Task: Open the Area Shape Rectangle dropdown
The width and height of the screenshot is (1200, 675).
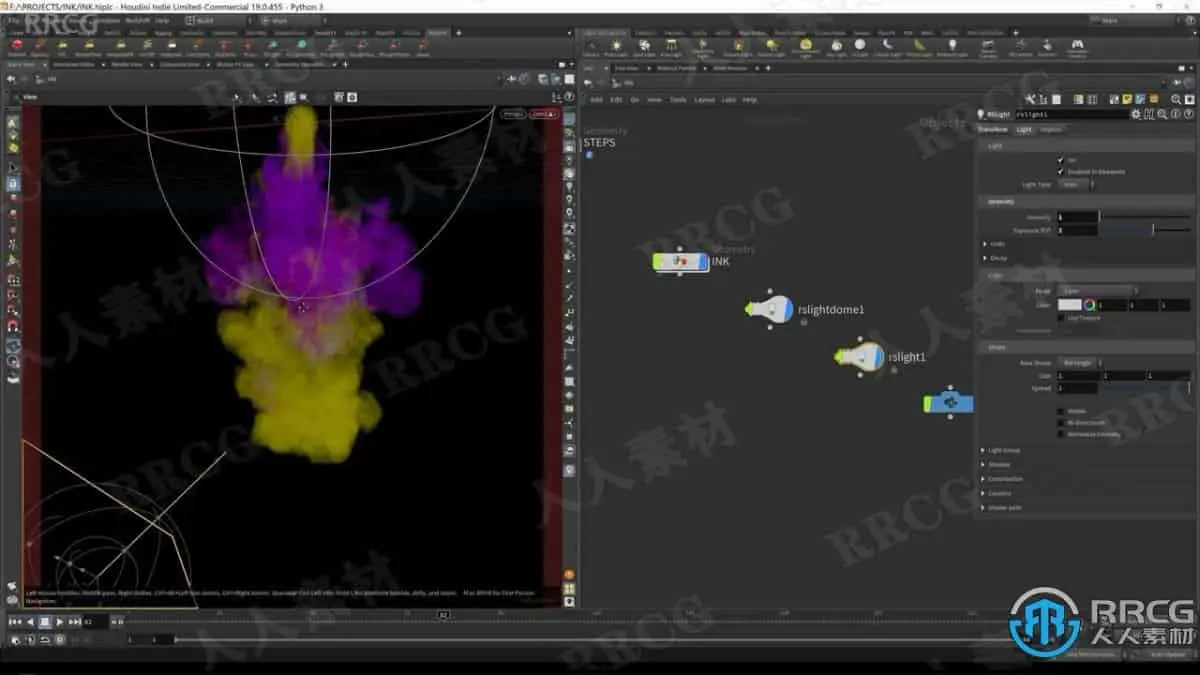Action: [x=1080, y=363]
